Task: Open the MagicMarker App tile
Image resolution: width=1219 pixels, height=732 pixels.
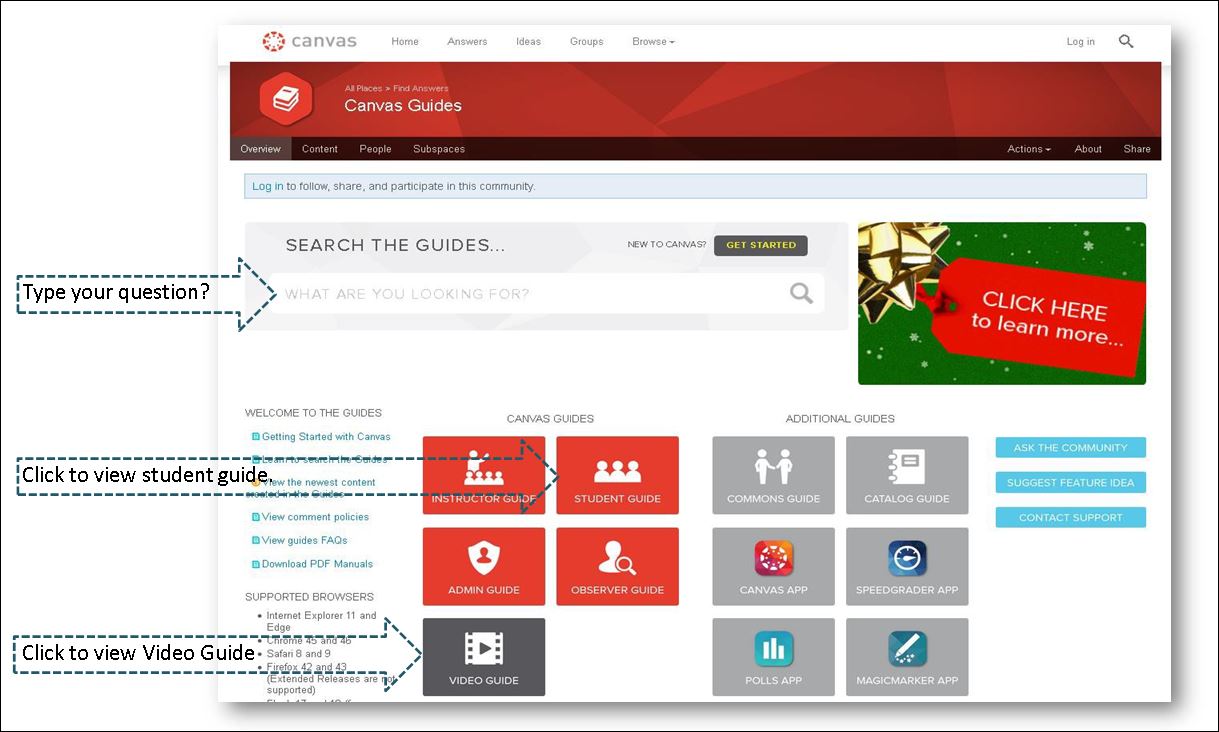Action: 907,657
